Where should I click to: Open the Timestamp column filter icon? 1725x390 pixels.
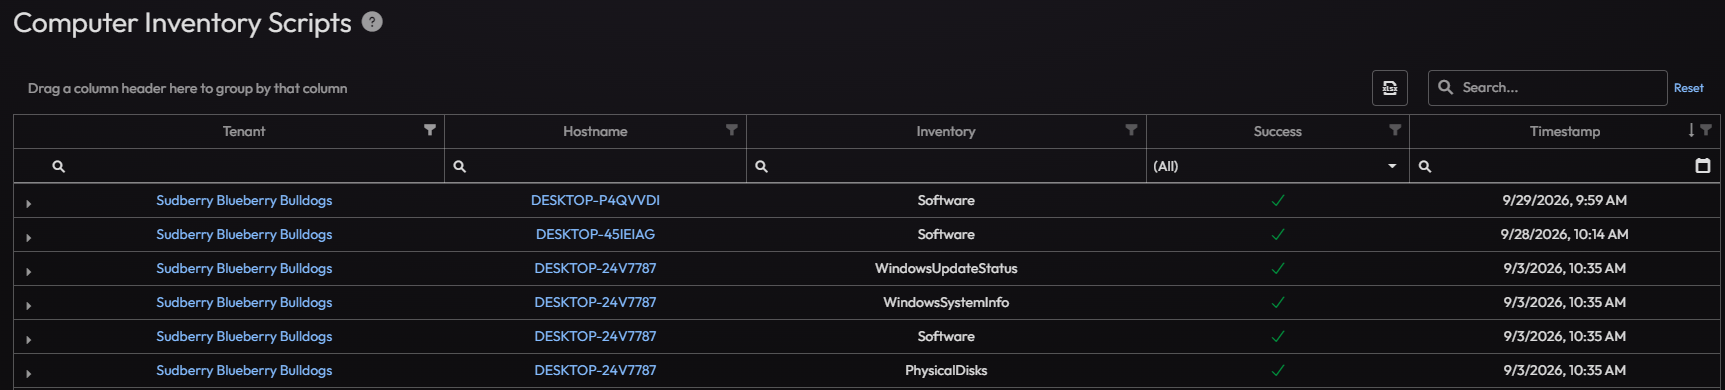pos(1706,130)
